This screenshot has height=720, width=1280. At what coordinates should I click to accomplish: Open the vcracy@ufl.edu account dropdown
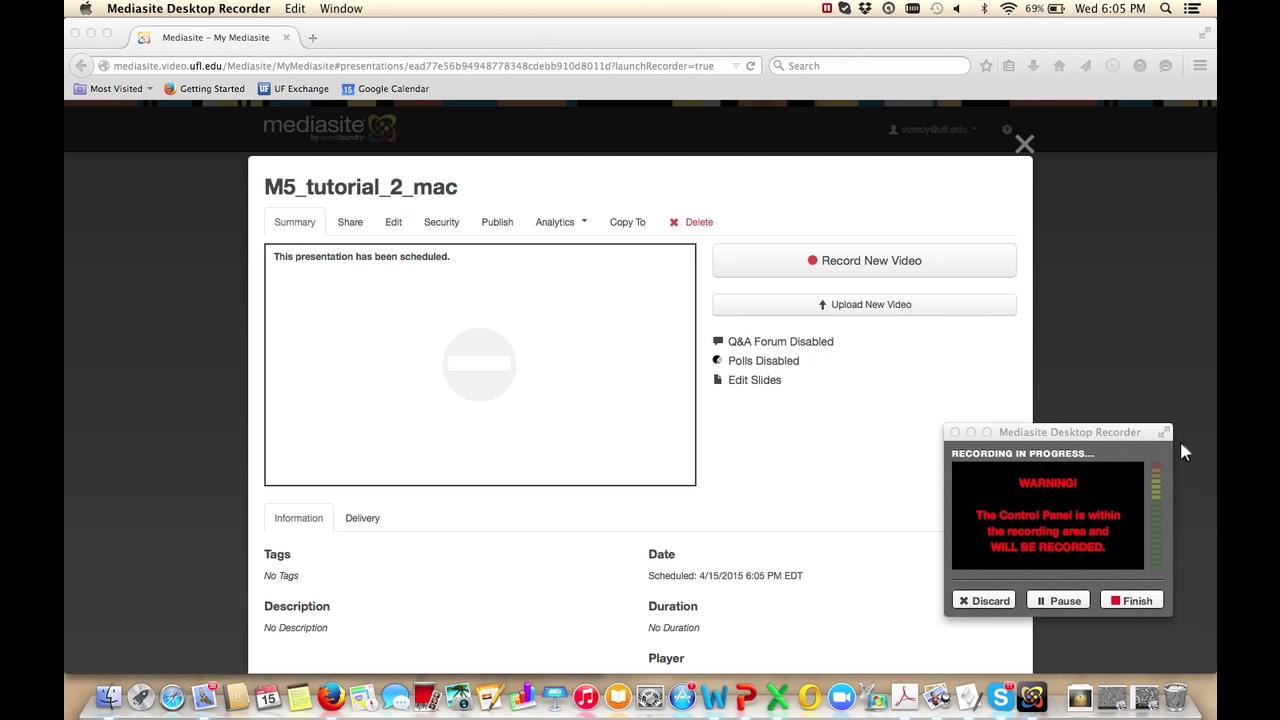point(932,129)
